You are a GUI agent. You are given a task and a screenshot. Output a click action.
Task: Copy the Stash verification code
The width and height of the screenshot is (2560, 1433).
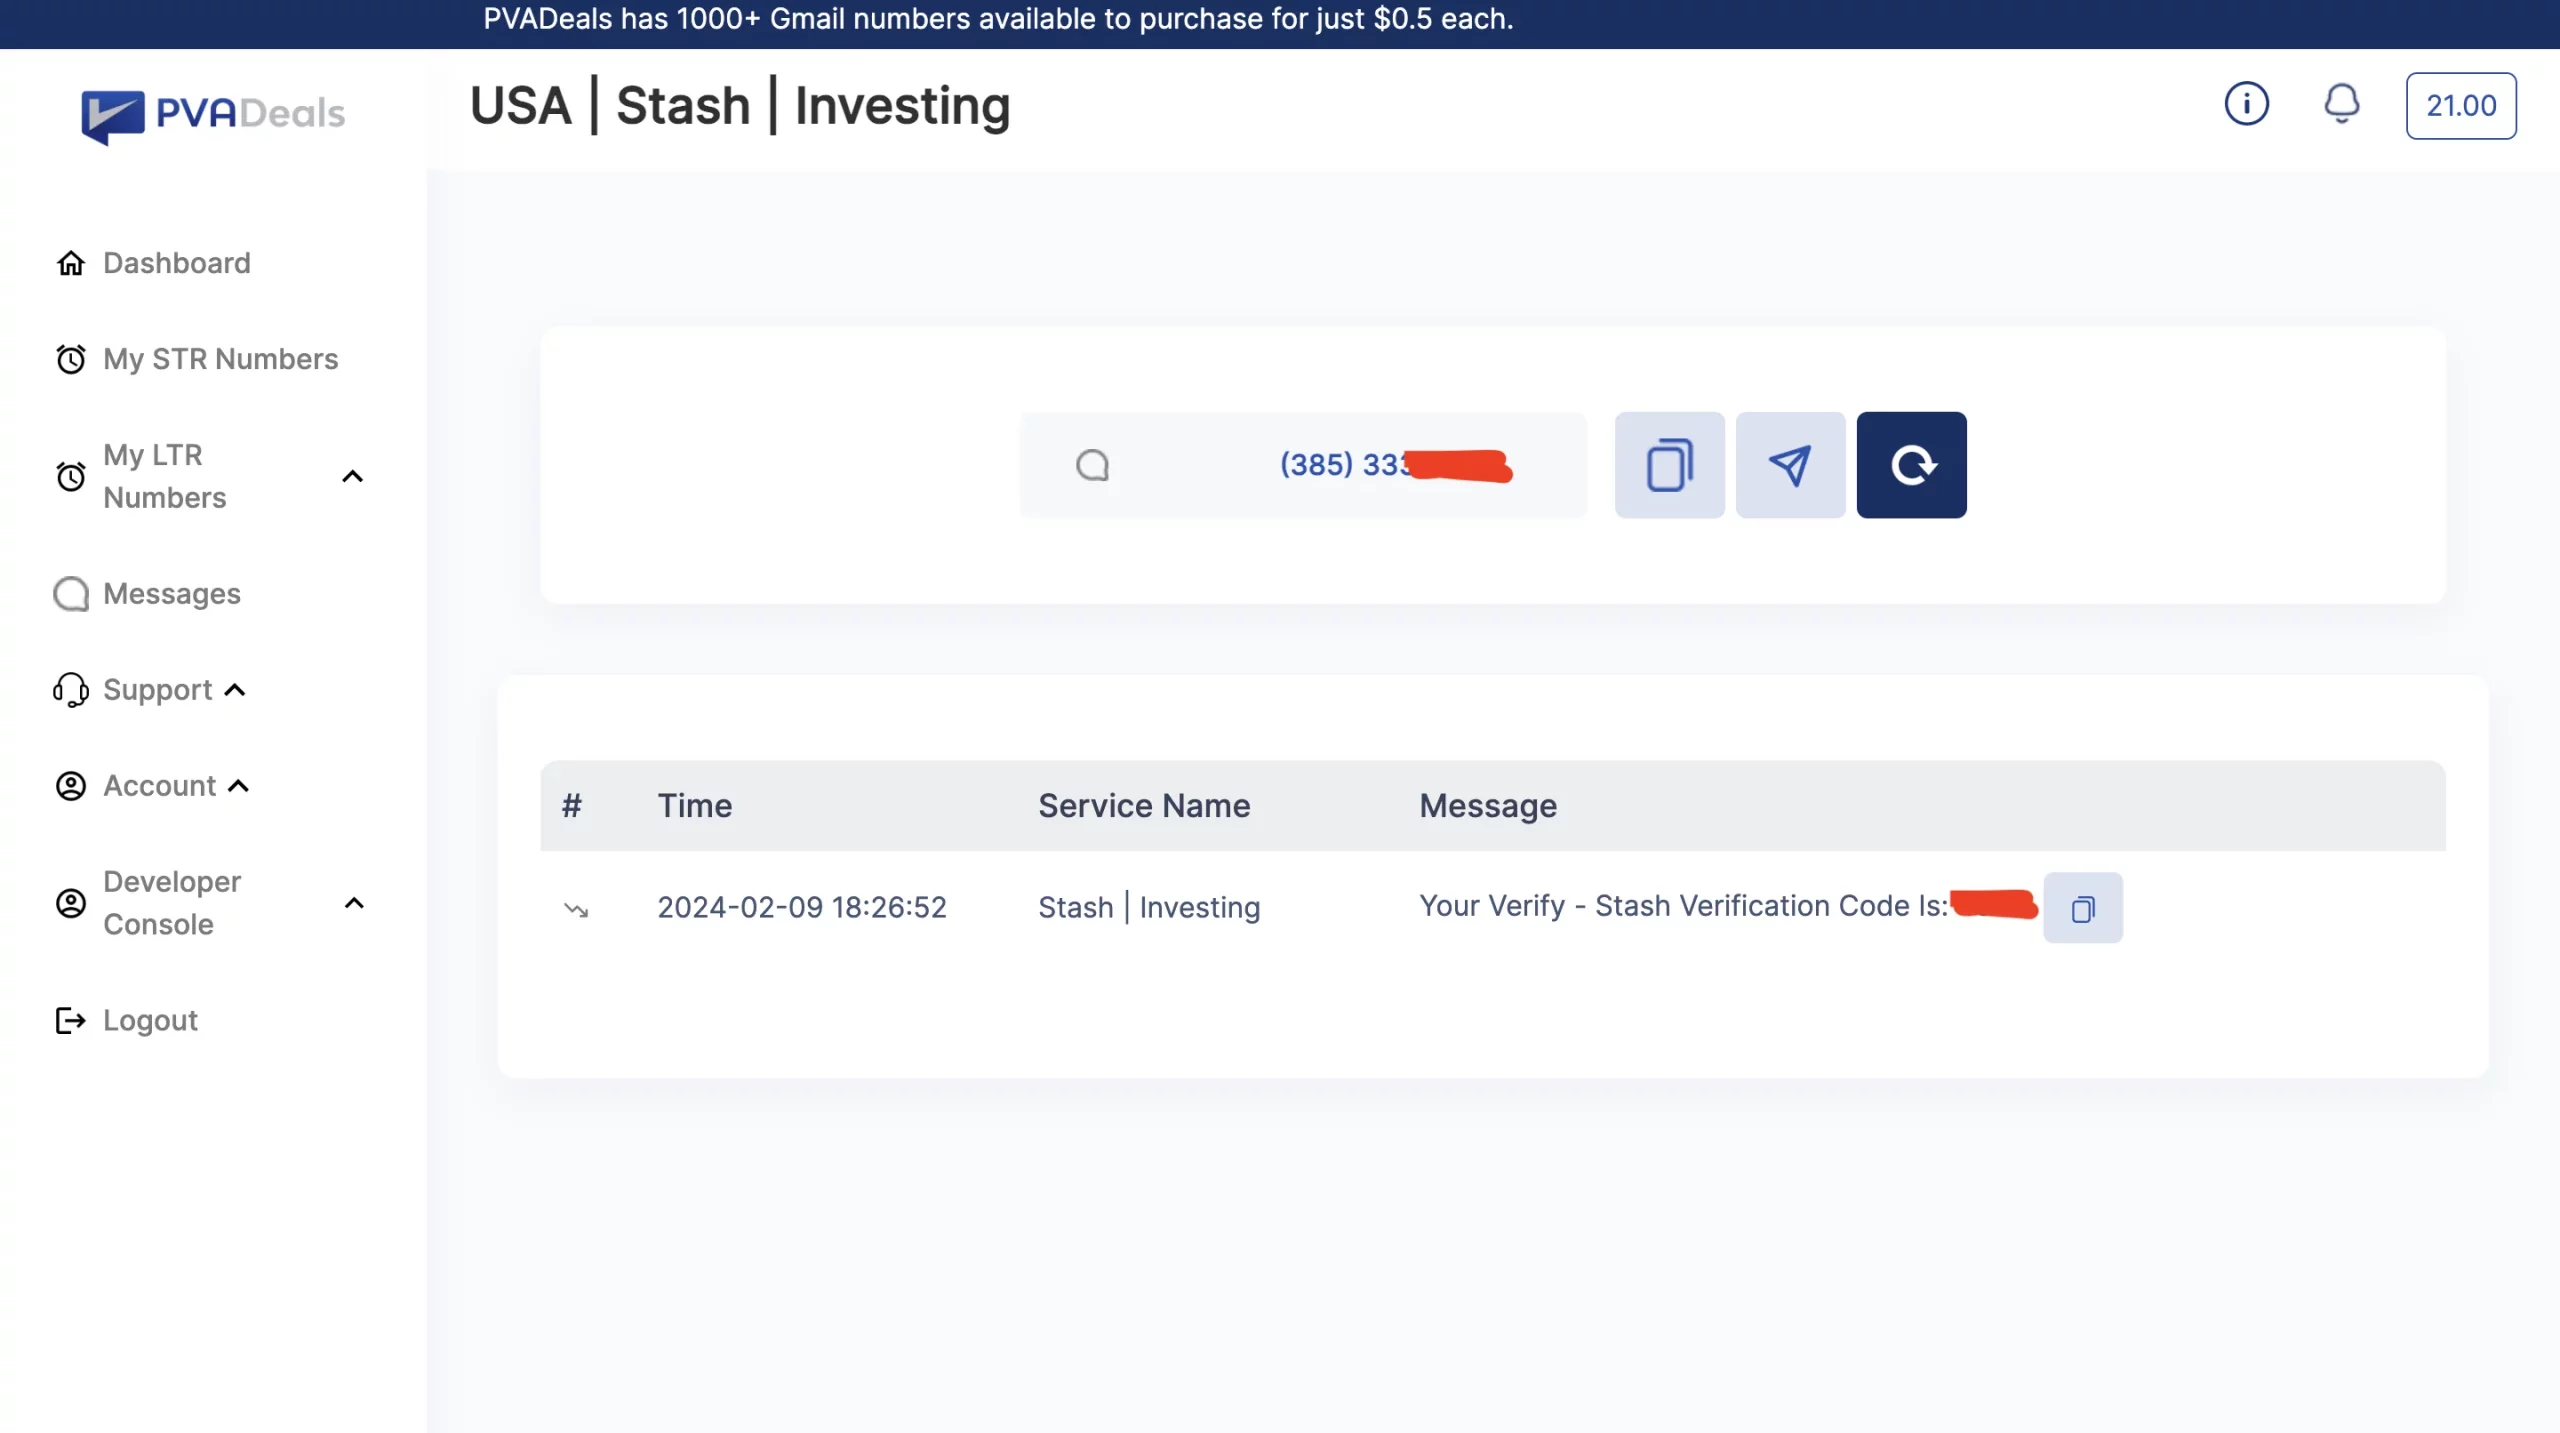(2083, 908)
